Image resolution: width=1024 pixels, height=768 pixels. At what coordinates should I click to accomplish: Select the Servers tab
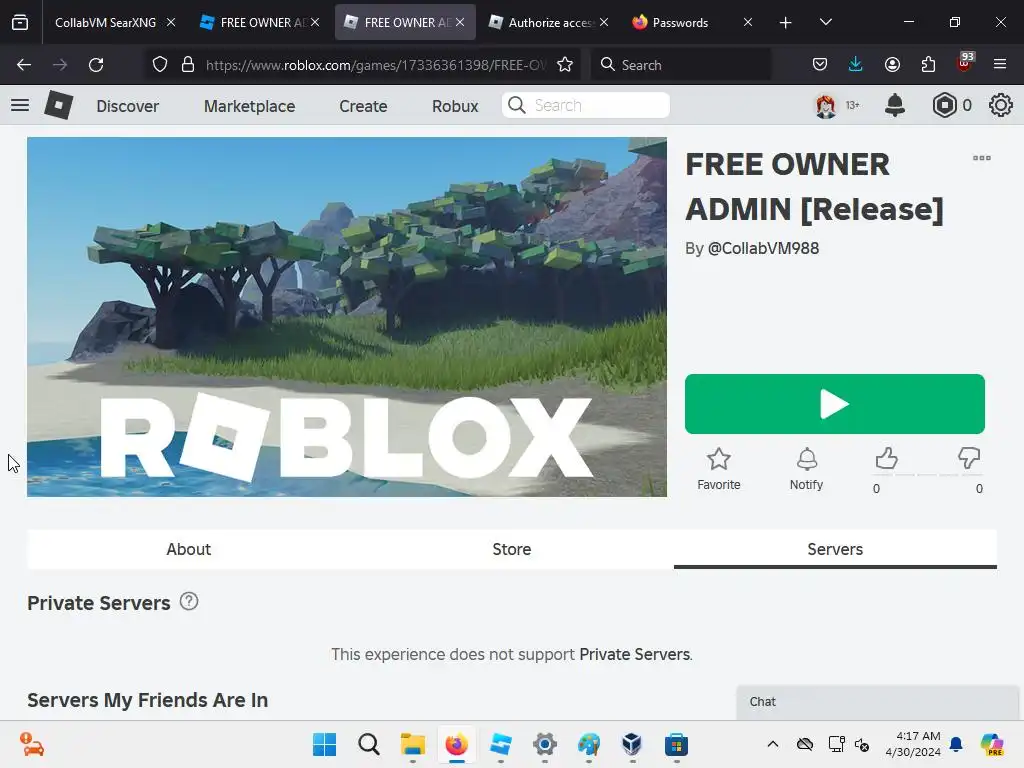click(x=835, y=549)
